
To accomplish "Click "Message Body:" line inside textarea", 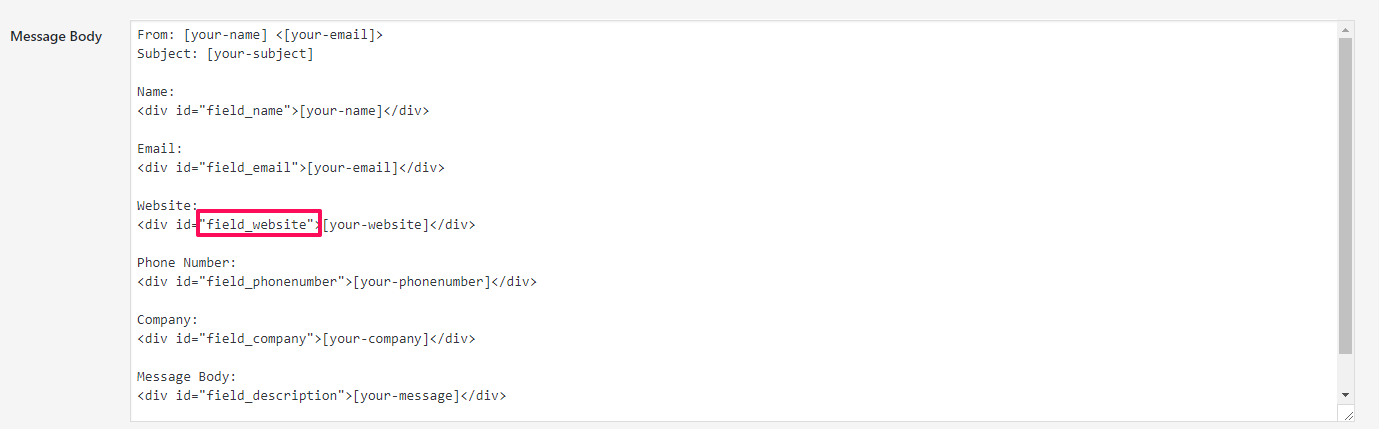I will click(x=187, y=376).
